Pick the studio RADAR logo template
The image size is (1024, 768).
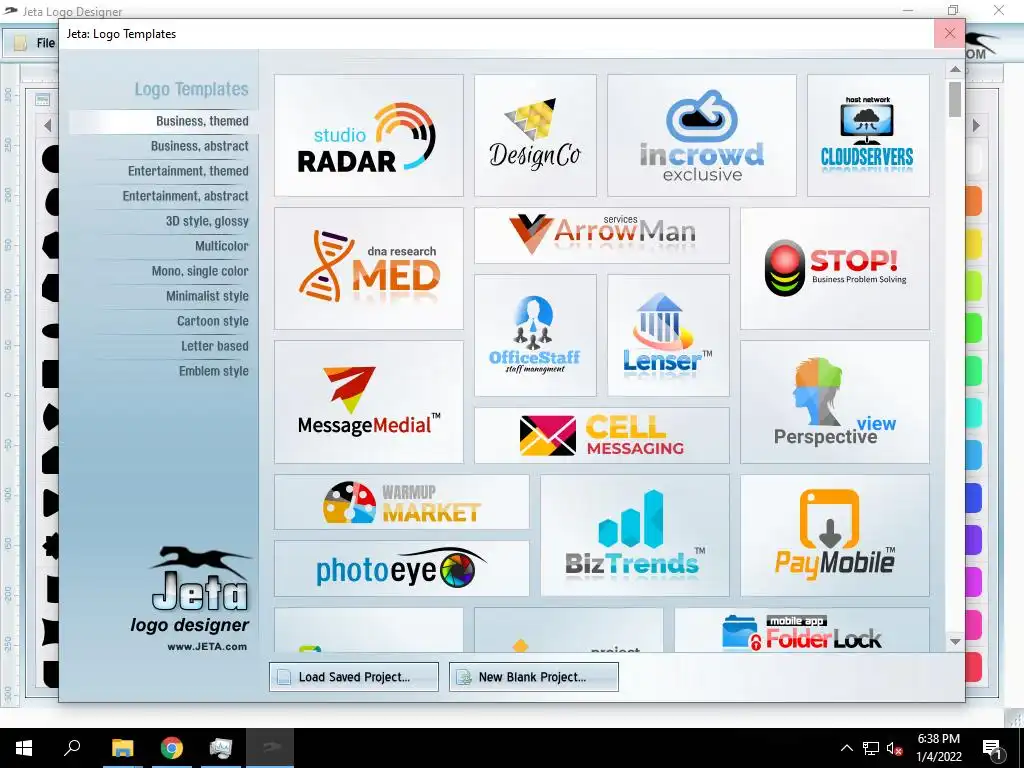[x=369, y=135]
